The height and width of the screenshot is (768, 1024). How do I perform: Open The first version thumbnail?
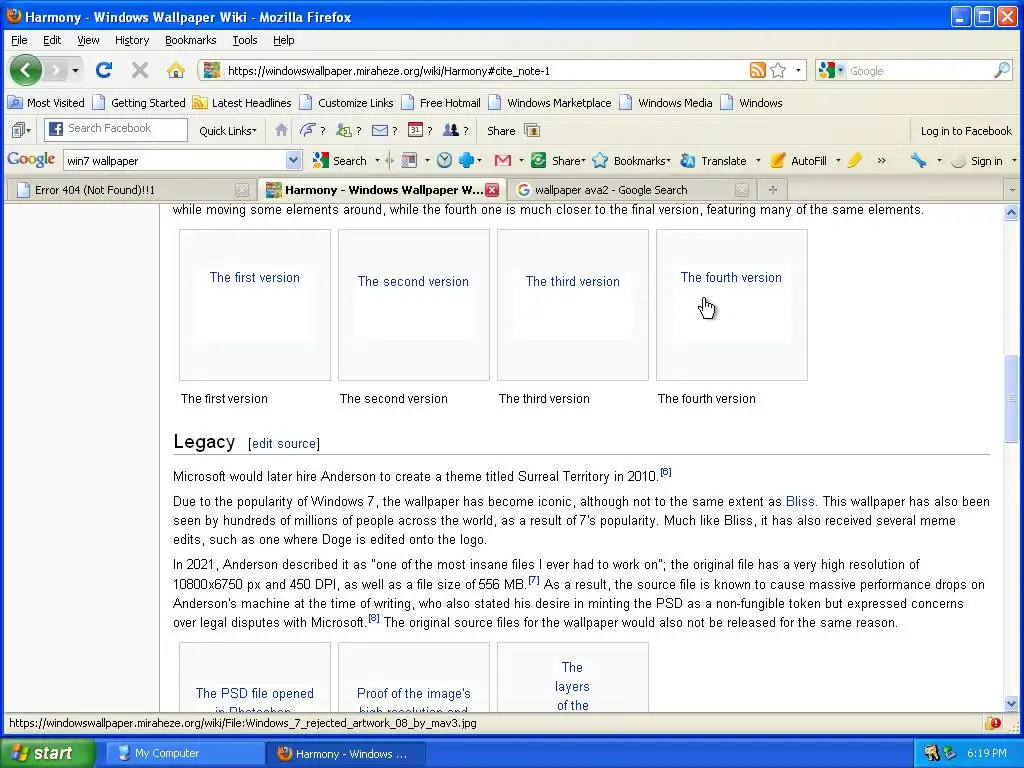pyautogui.click(x=255, y=304)
